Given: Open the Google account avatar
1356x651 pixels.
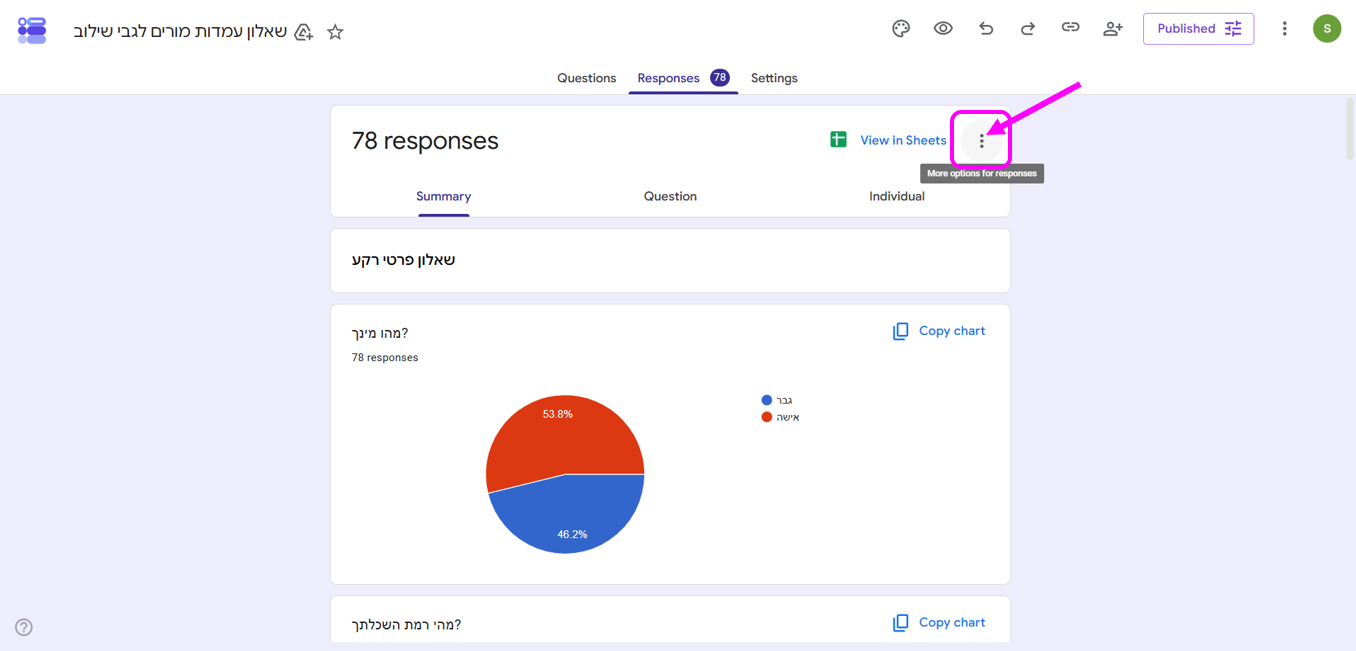Looking at the screenshot, I should [x=1327, y=29].
